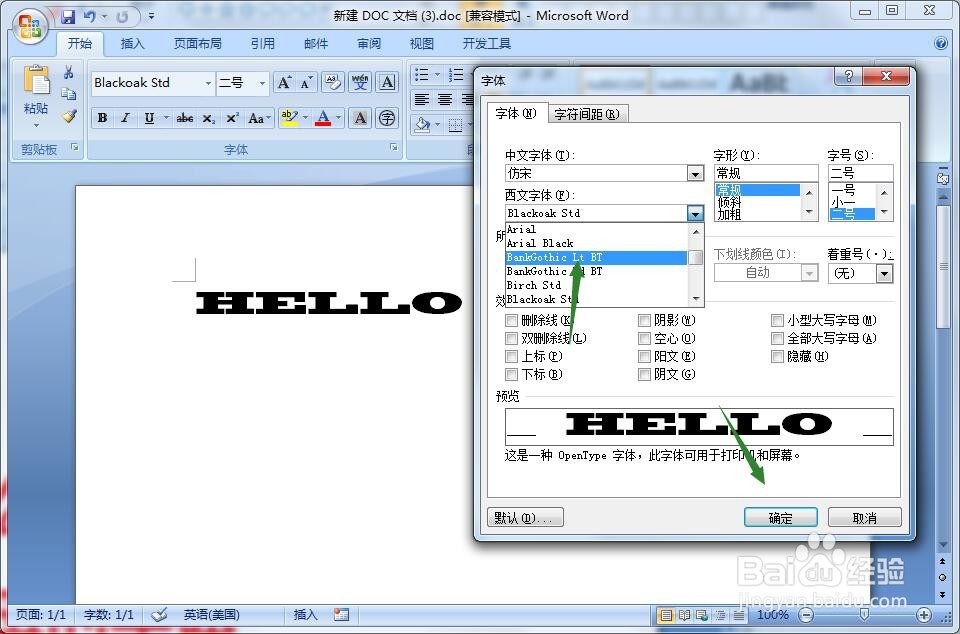Undo last action in quick access toolbar
This screenshot has height=634, width=960.
click(x=90, y=17)
